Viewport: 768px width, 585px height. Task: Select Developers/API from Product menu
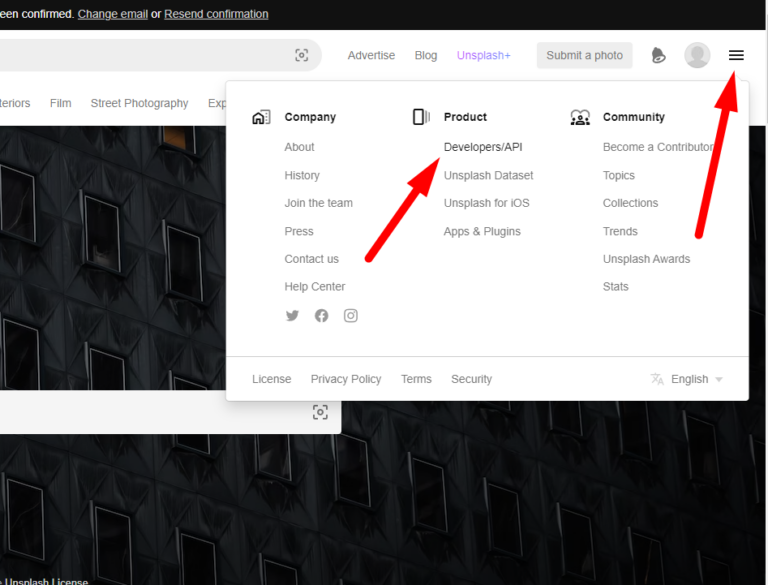click(483, 147)
